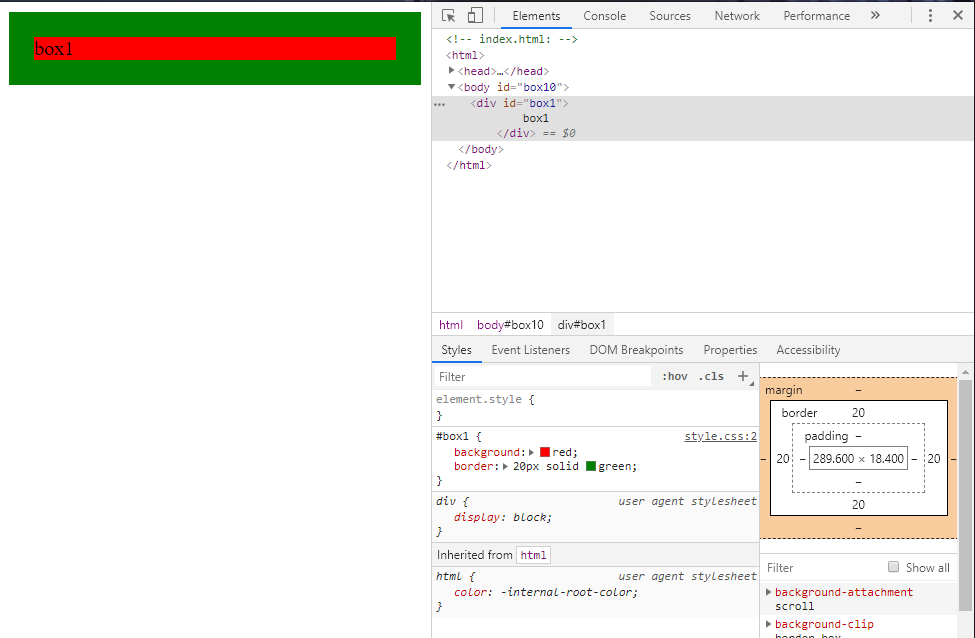Switch to the Console tab
Screen dimensions: 975x638
604,16
